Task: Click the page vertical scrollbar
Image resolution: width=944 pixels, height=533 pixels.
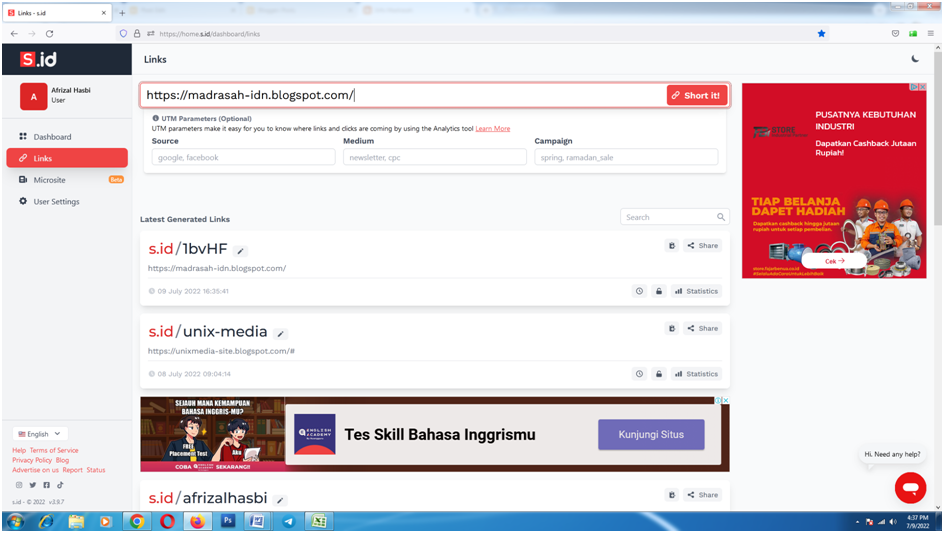Action: pyautogui.click(x=938, y=139)
